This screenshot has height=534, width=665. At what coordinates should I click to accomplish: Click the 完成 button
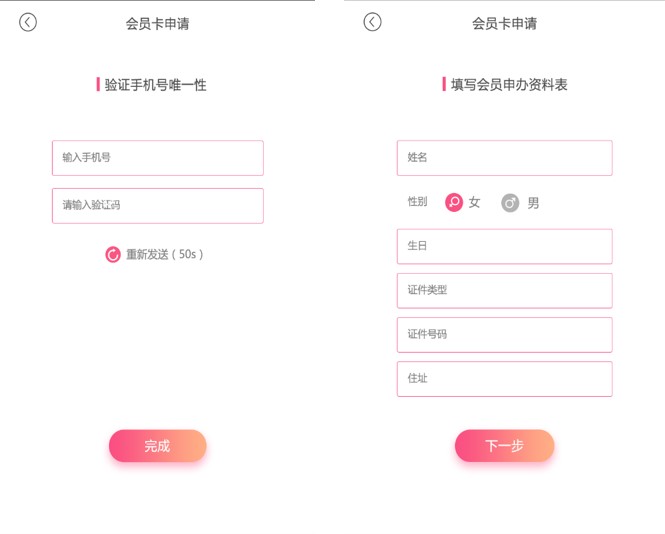coord(158,446)
